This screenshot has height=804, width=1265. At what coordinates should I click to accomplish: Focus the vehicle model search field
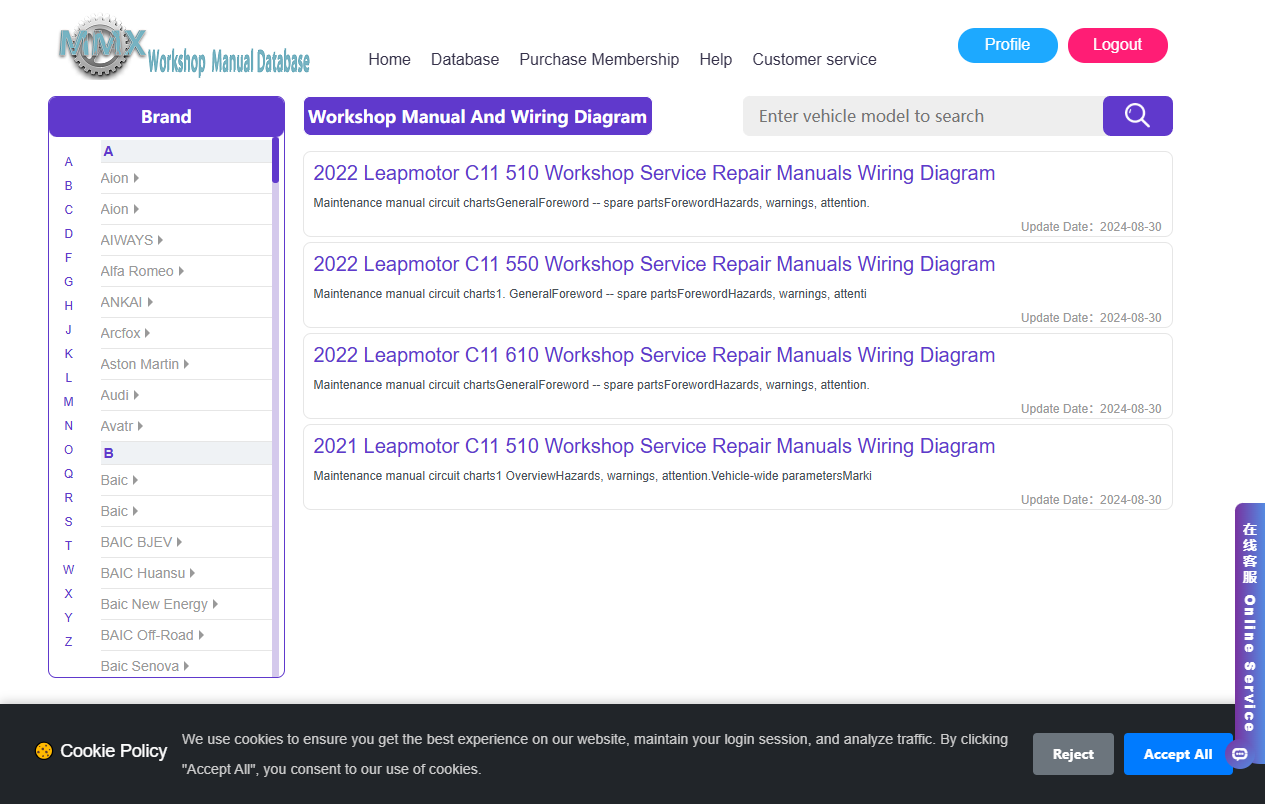pos(923,116)
